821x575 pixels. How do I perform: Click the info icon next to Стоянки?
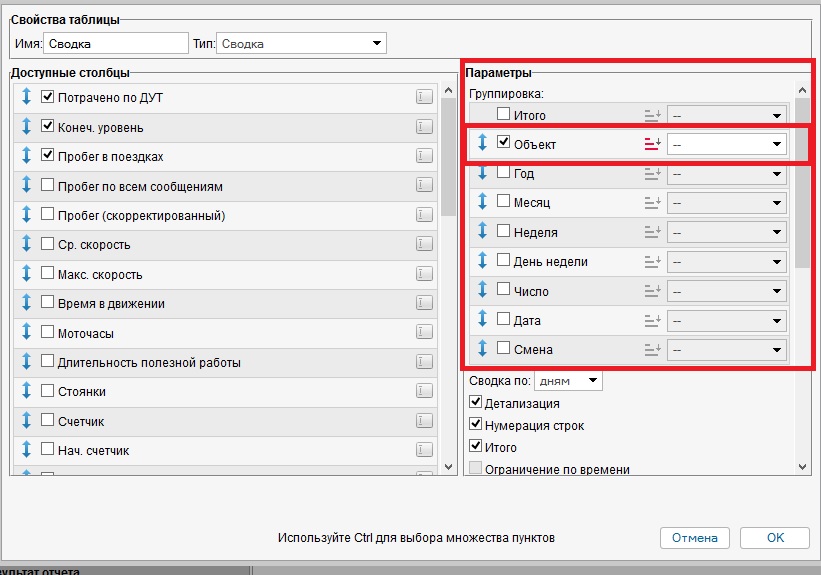[x=424, y=392]
